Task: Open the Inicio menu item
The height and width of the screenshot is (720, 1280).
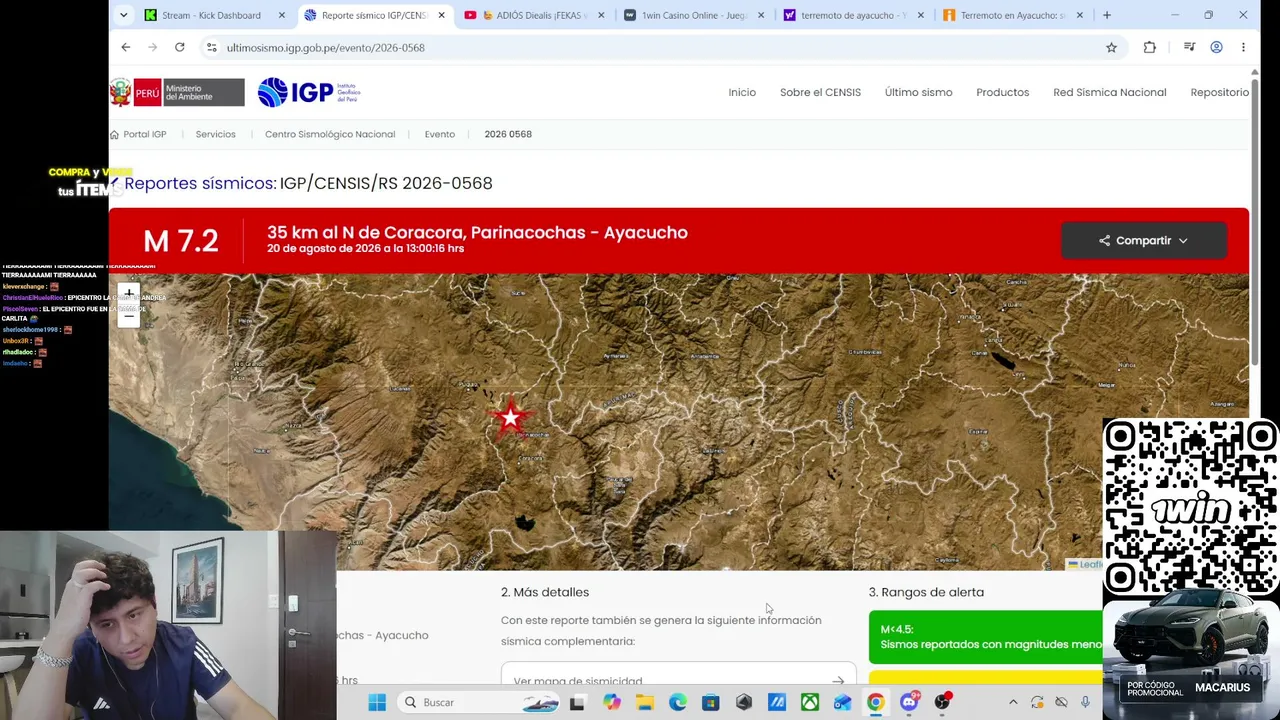Action: click(x=742, y=92)
